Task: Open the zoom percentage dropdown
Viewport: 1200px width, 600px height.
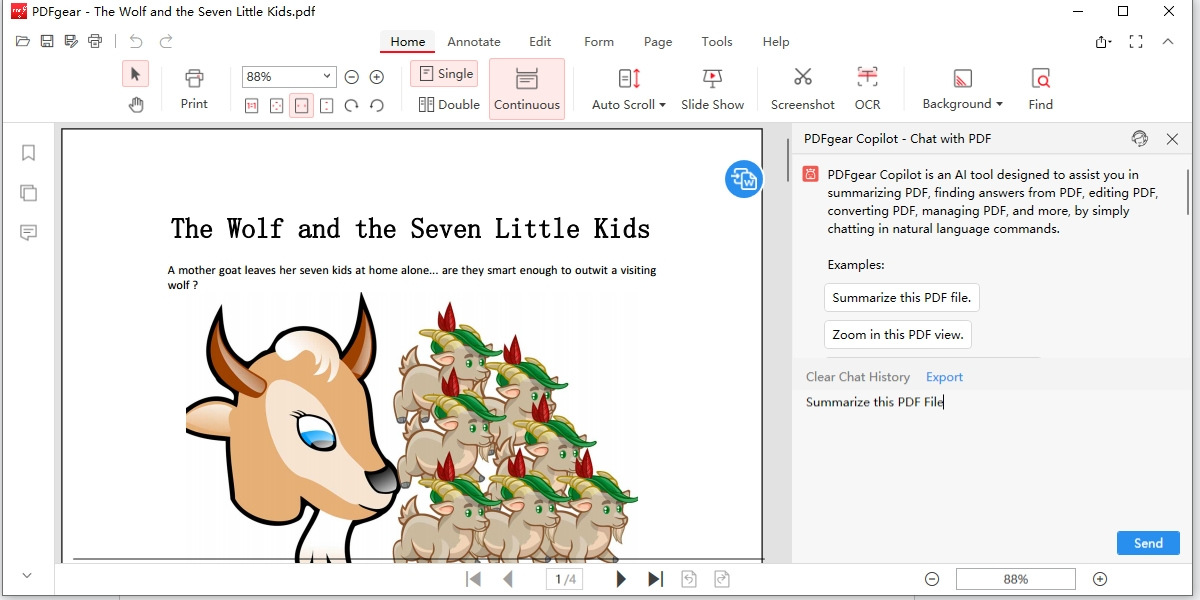Action: pyautogui.click(x=327, y=76)
